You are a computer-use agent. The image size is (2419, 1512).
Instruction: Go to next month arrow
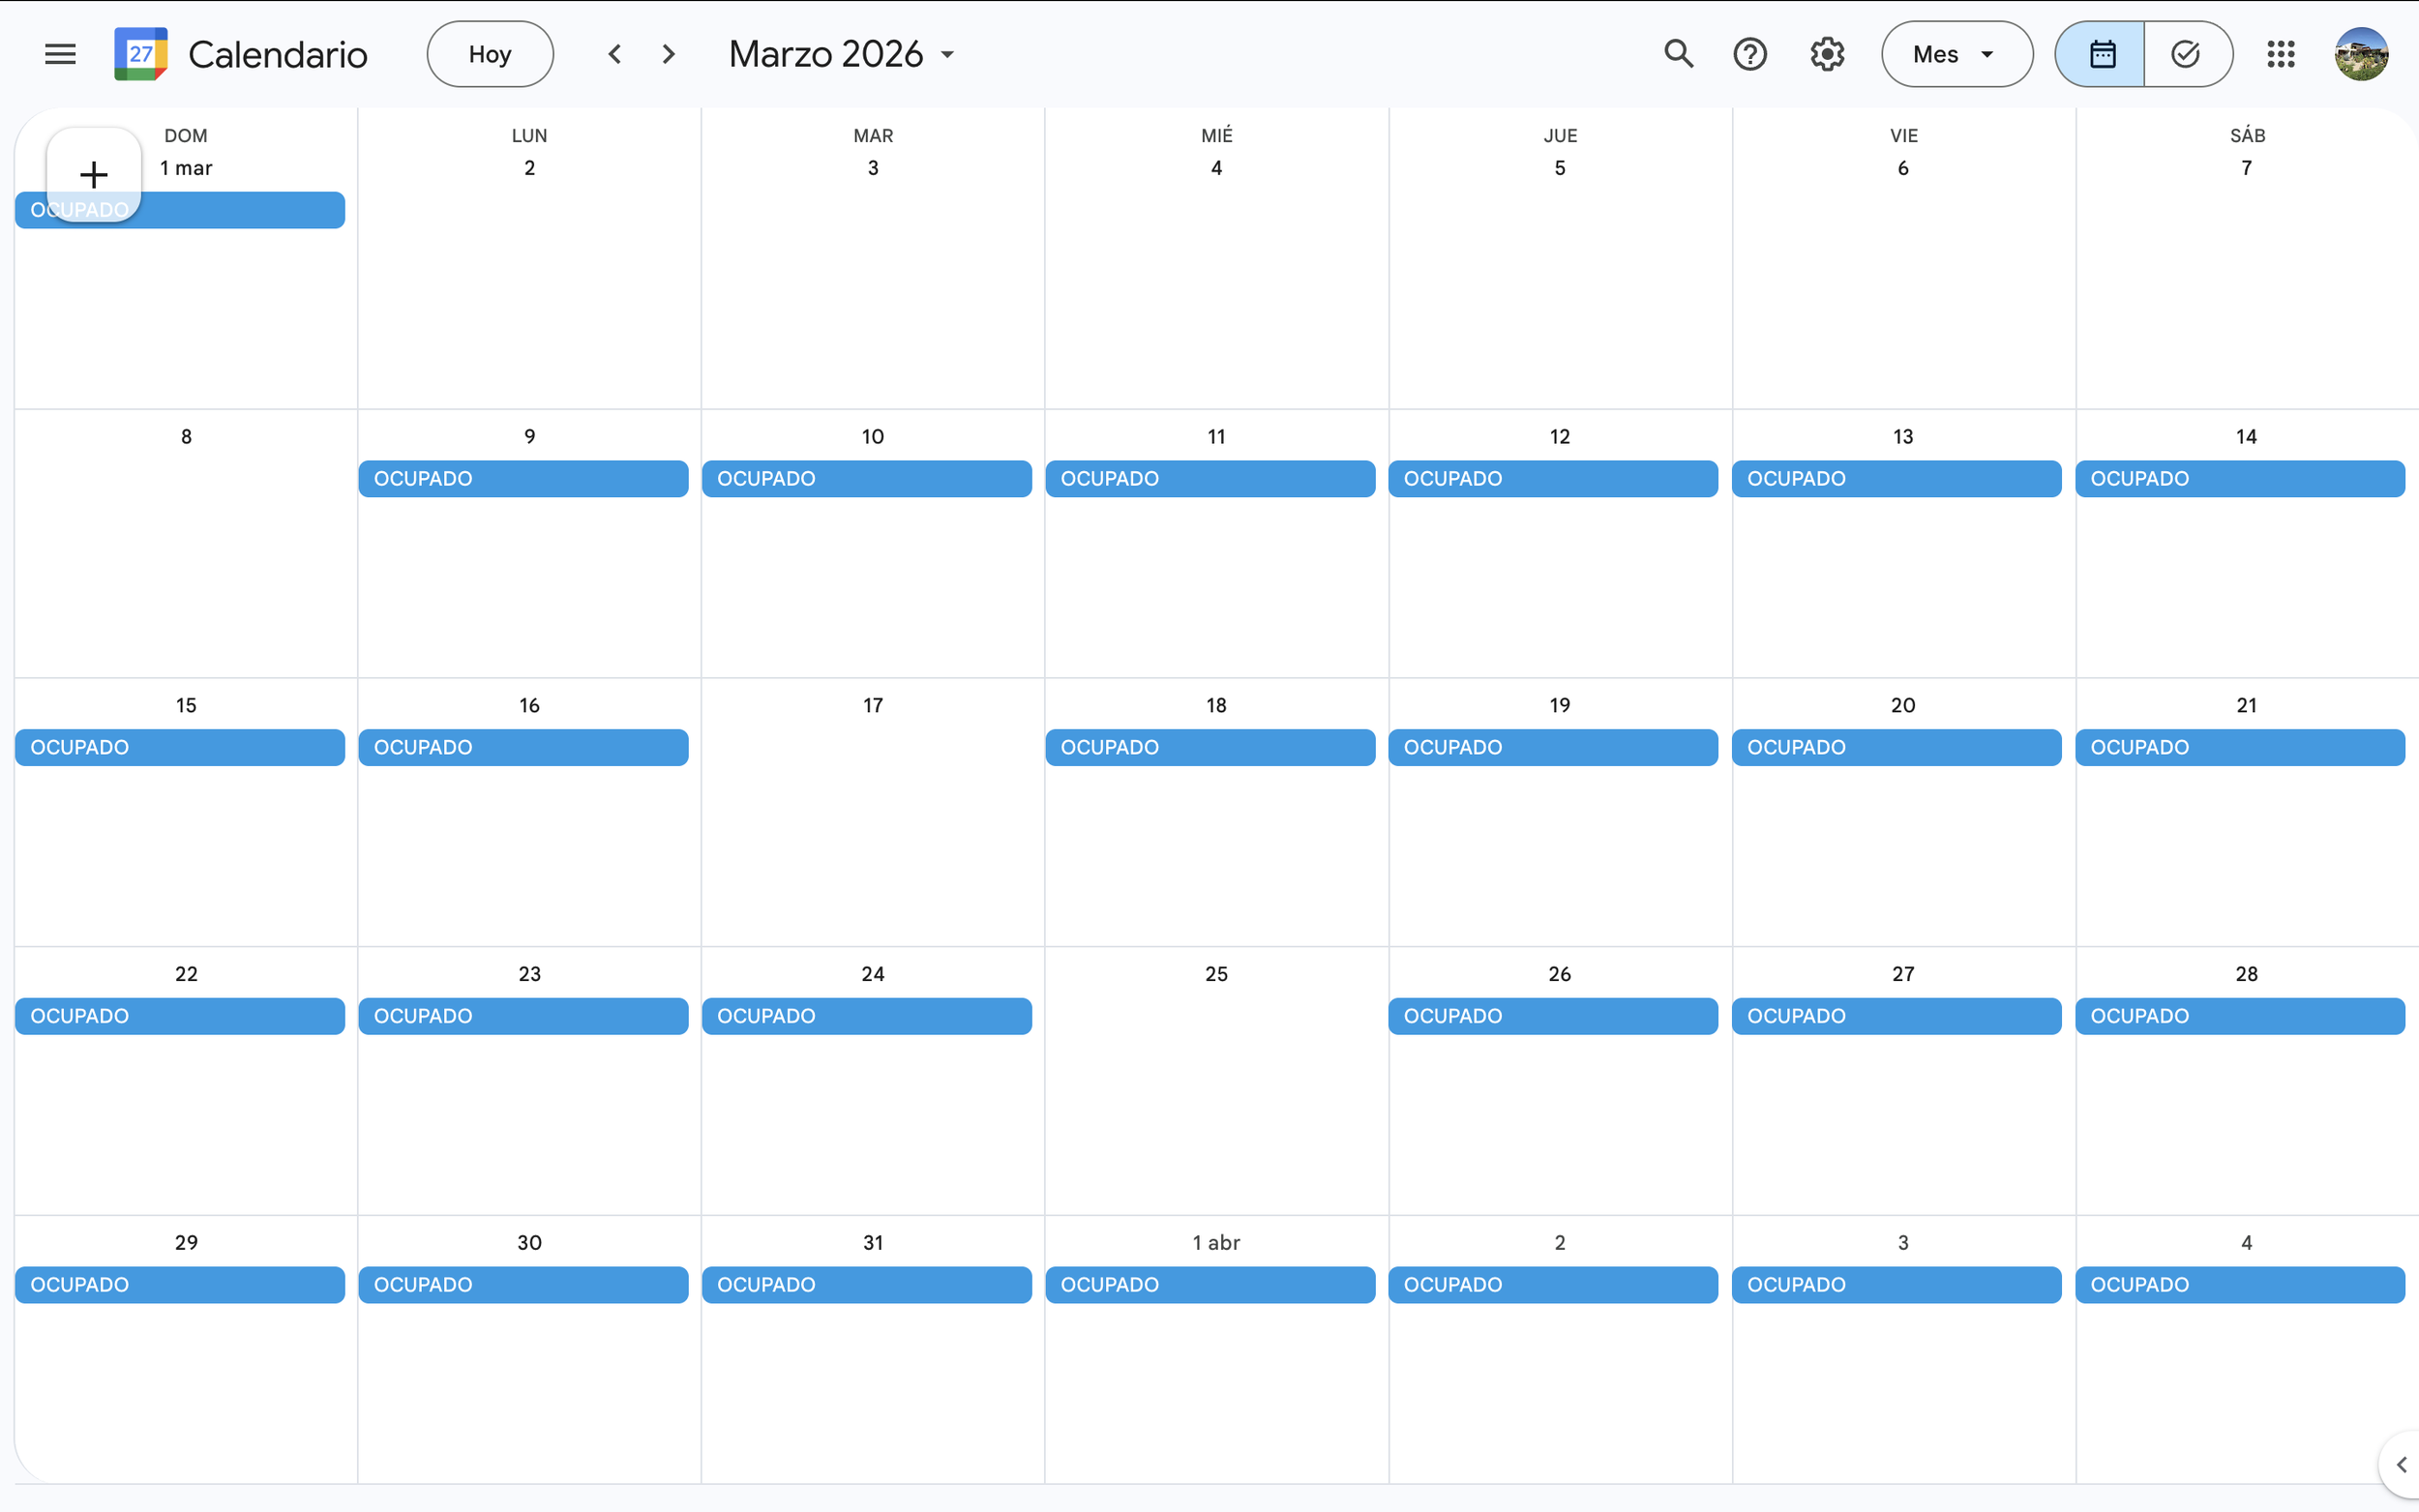(x=669, y=54)
